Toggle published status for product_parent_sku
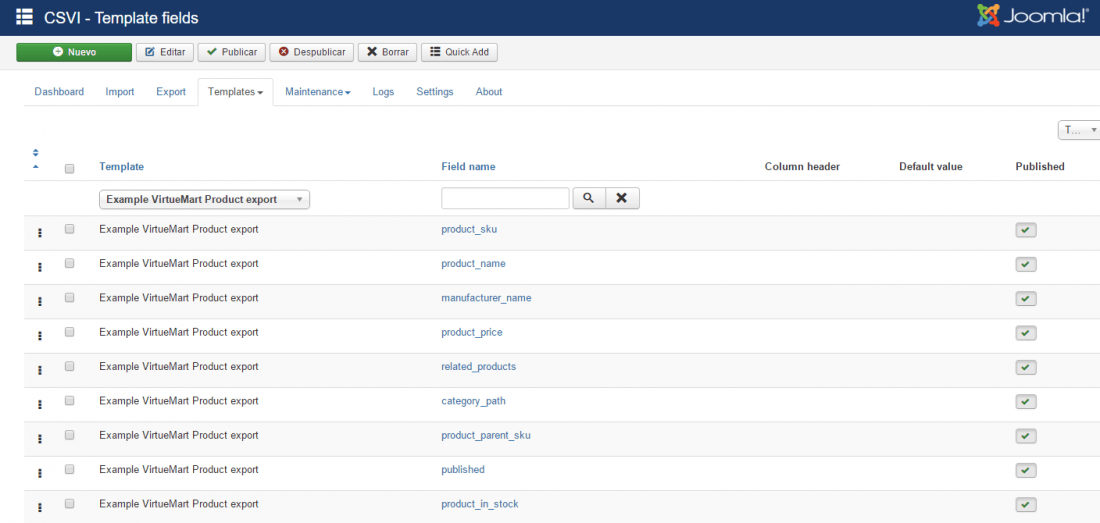The height and width of the screenshot is (523, 1100). pyautogui.click(x=1026, y=437)
